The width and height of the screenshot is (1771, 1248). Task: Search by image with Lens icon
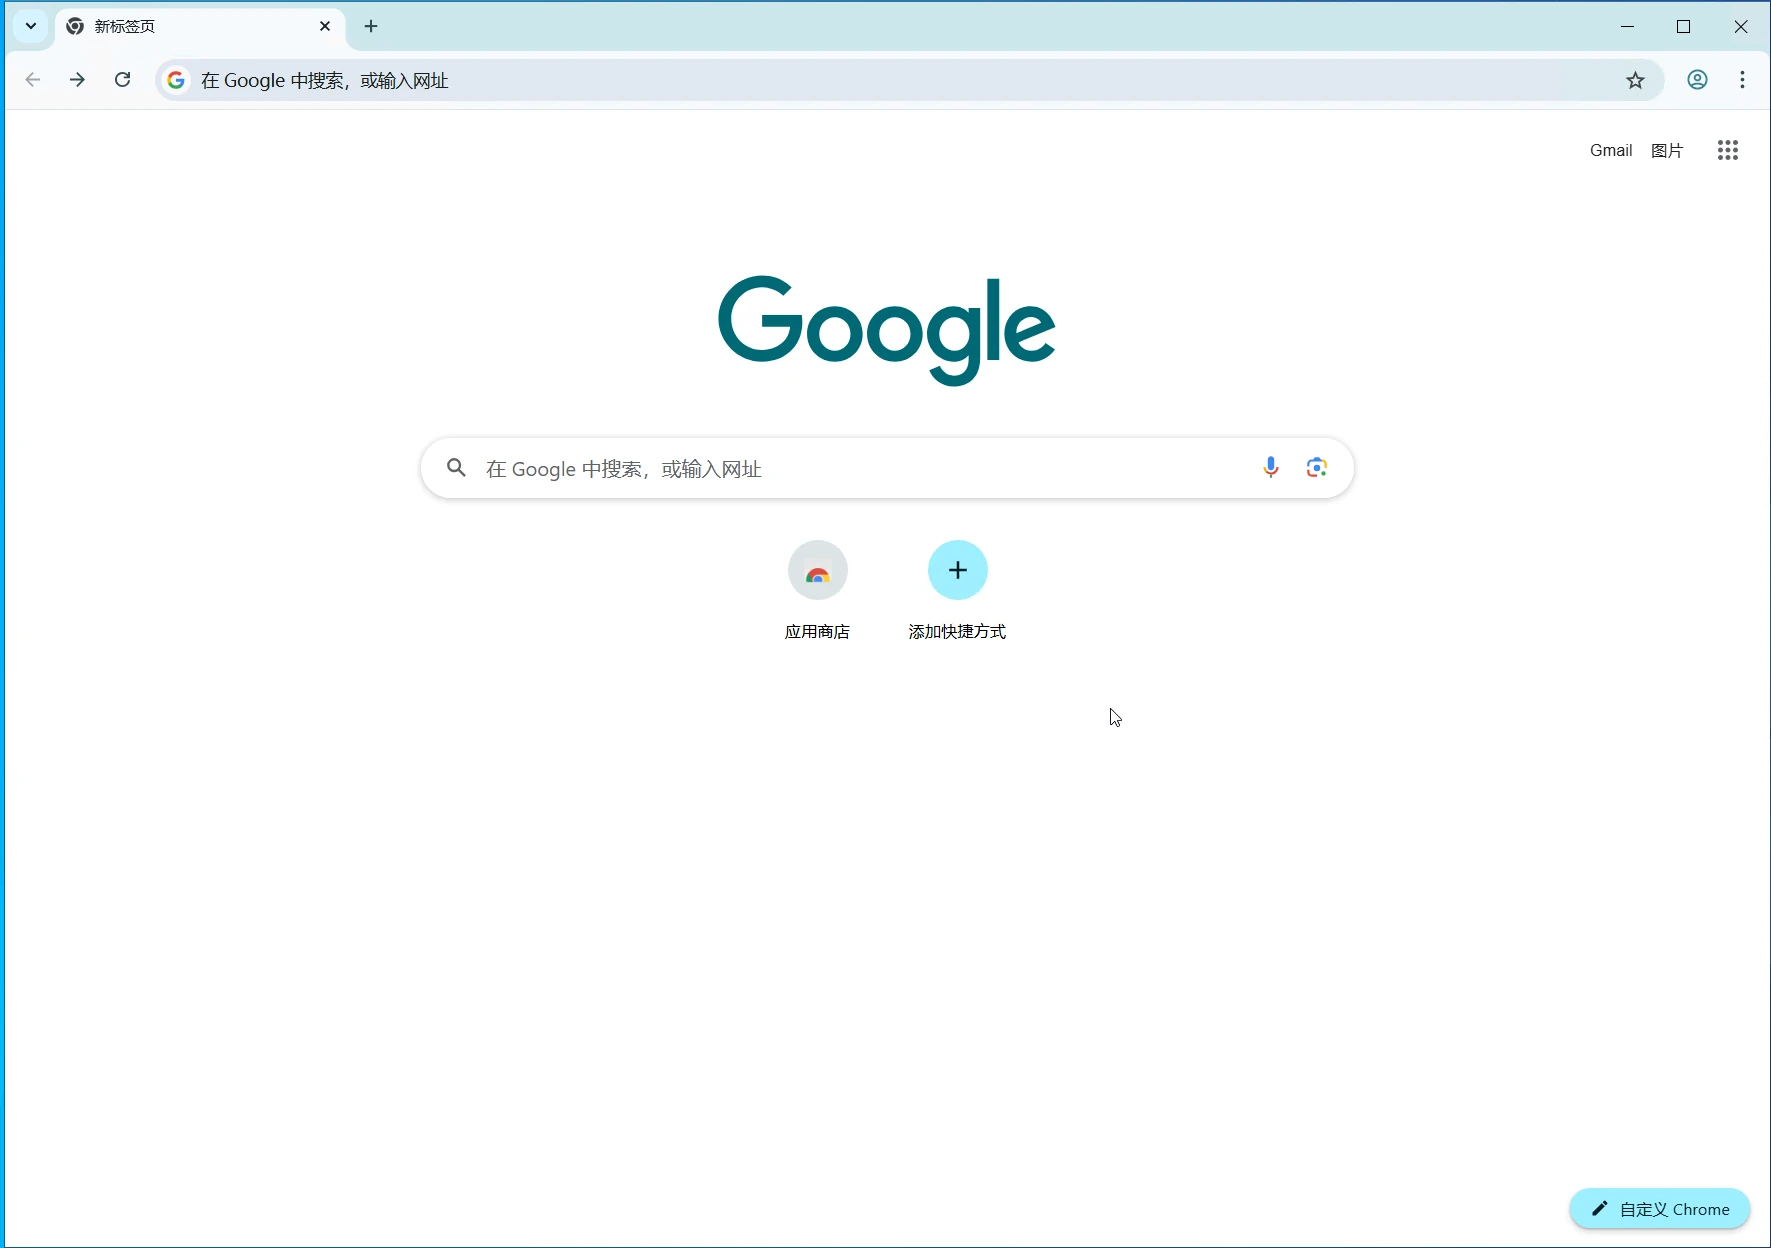(1317, 467)
